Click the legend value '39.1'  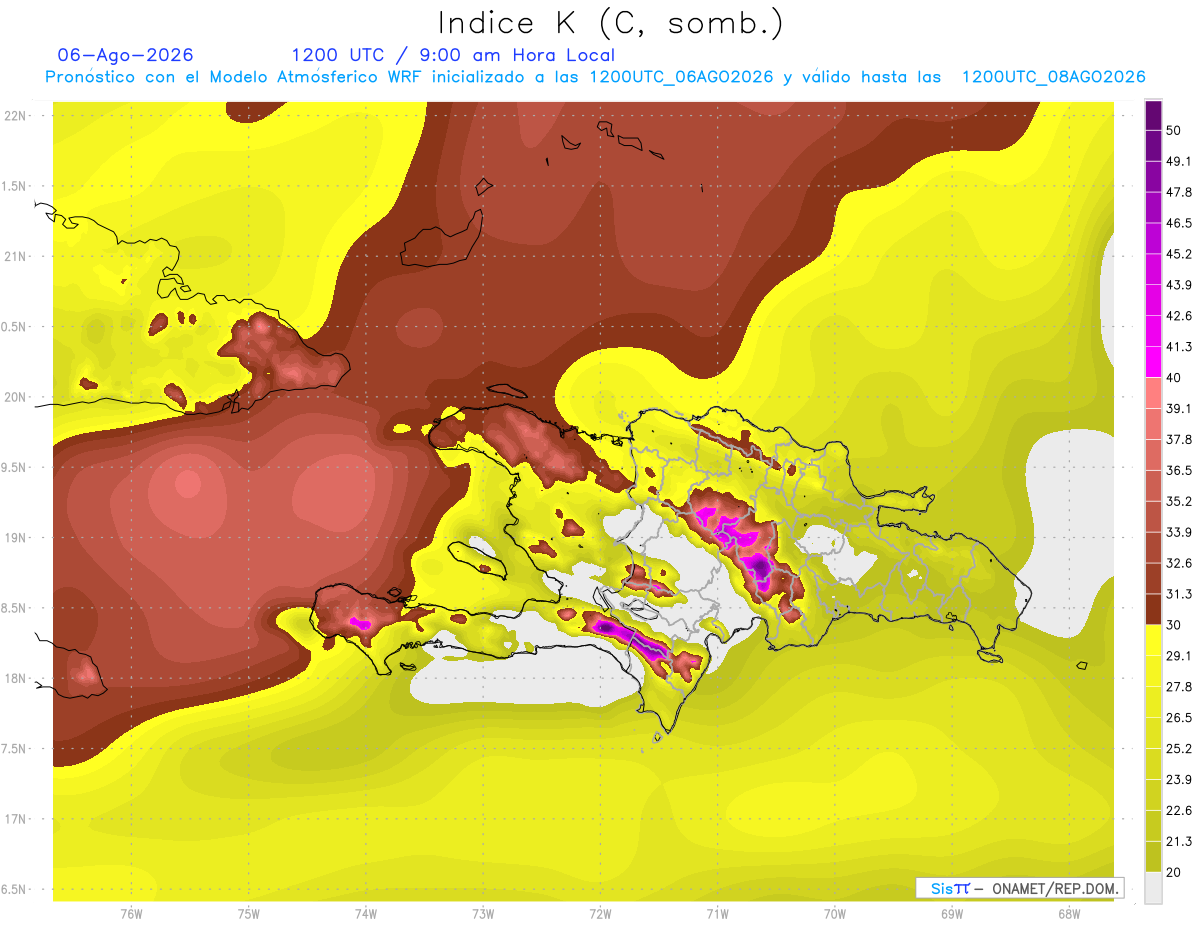[1179, 409]
